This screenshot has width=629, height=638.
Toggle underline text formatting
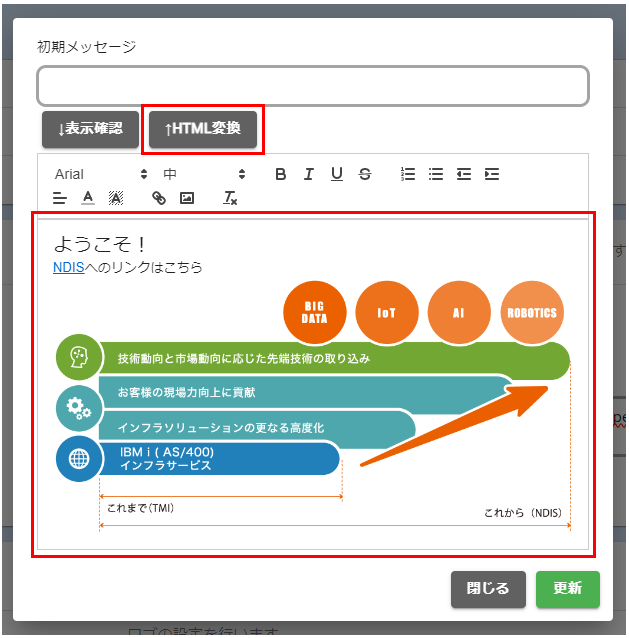pyautogui.click(x=337, y=174)
